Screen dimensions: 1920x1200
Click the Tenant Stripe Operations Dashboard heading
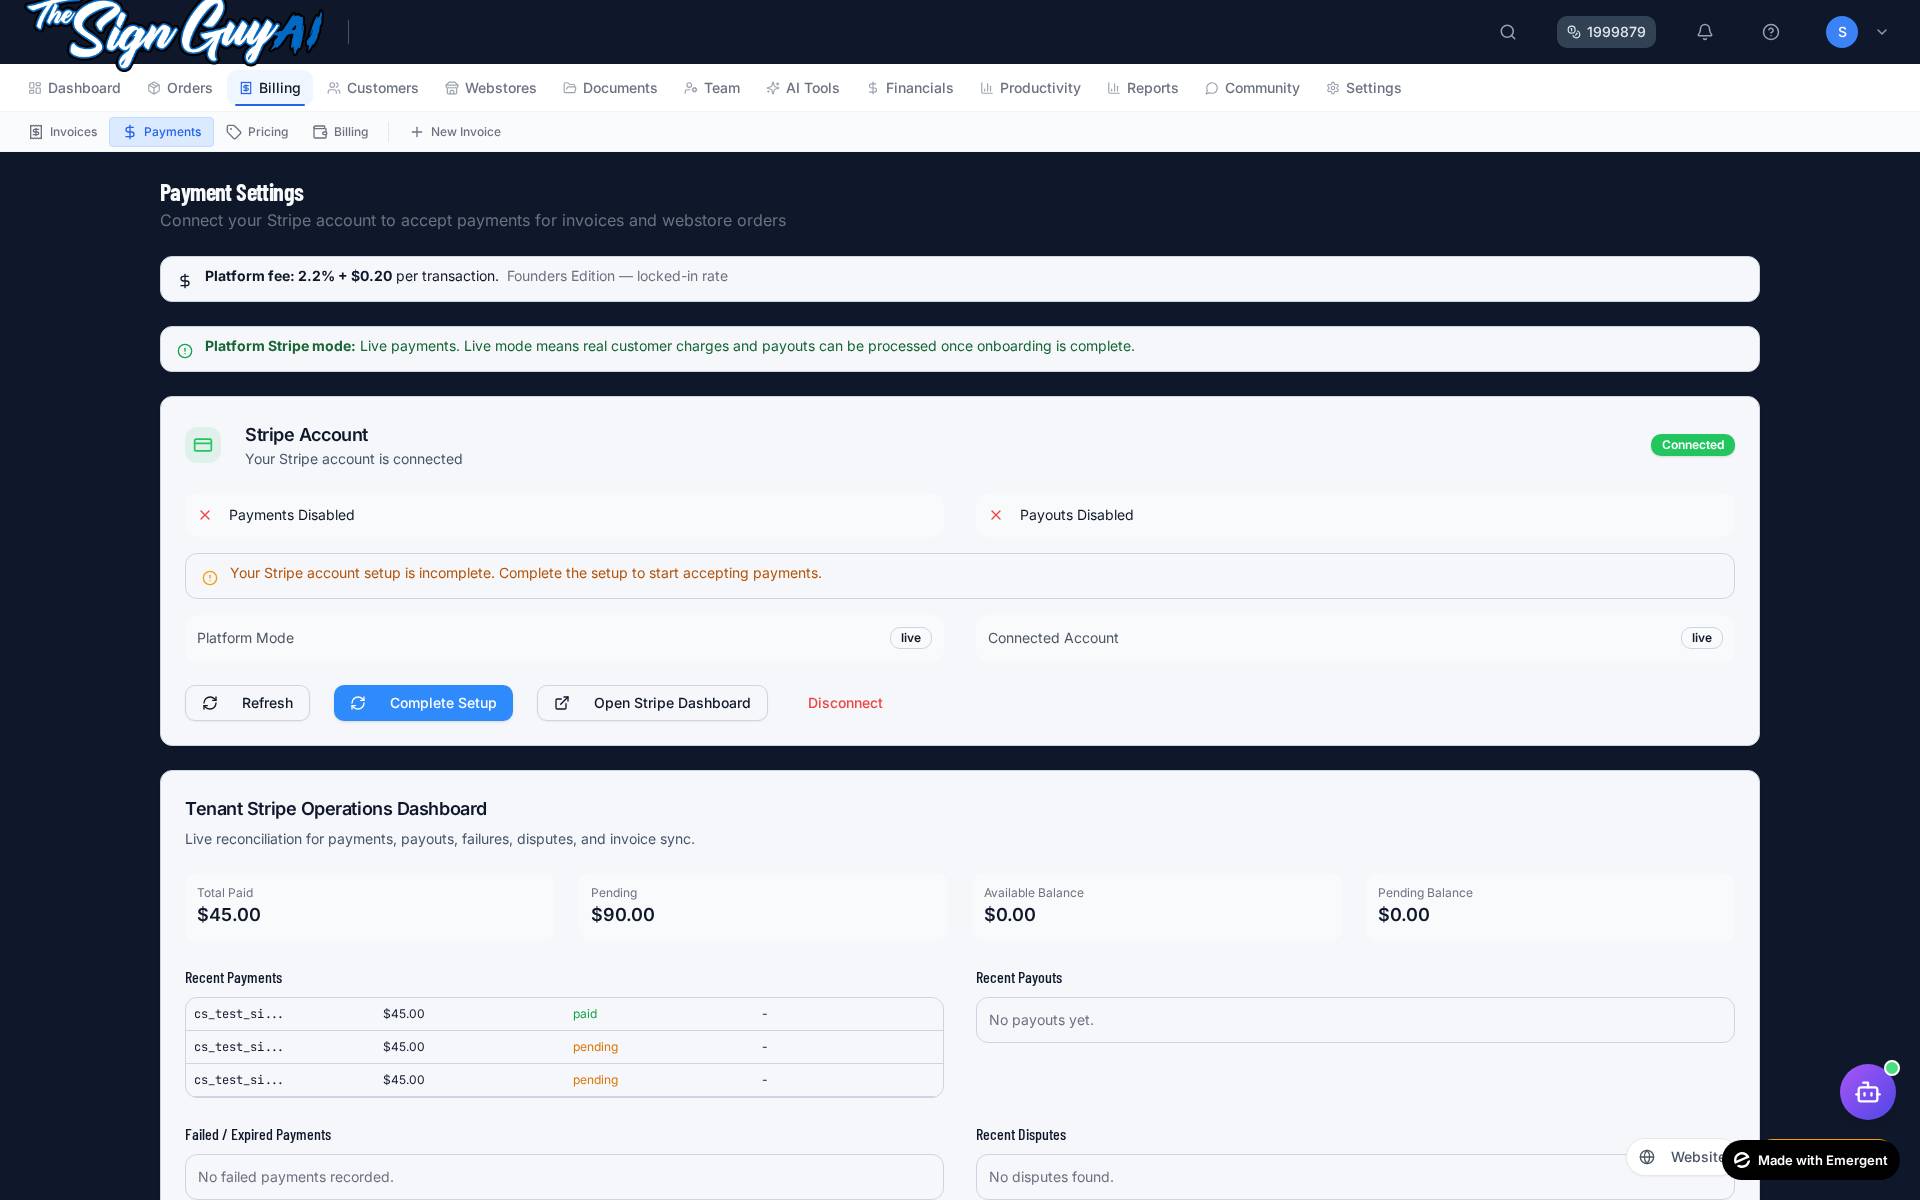(x=336, y=809)
